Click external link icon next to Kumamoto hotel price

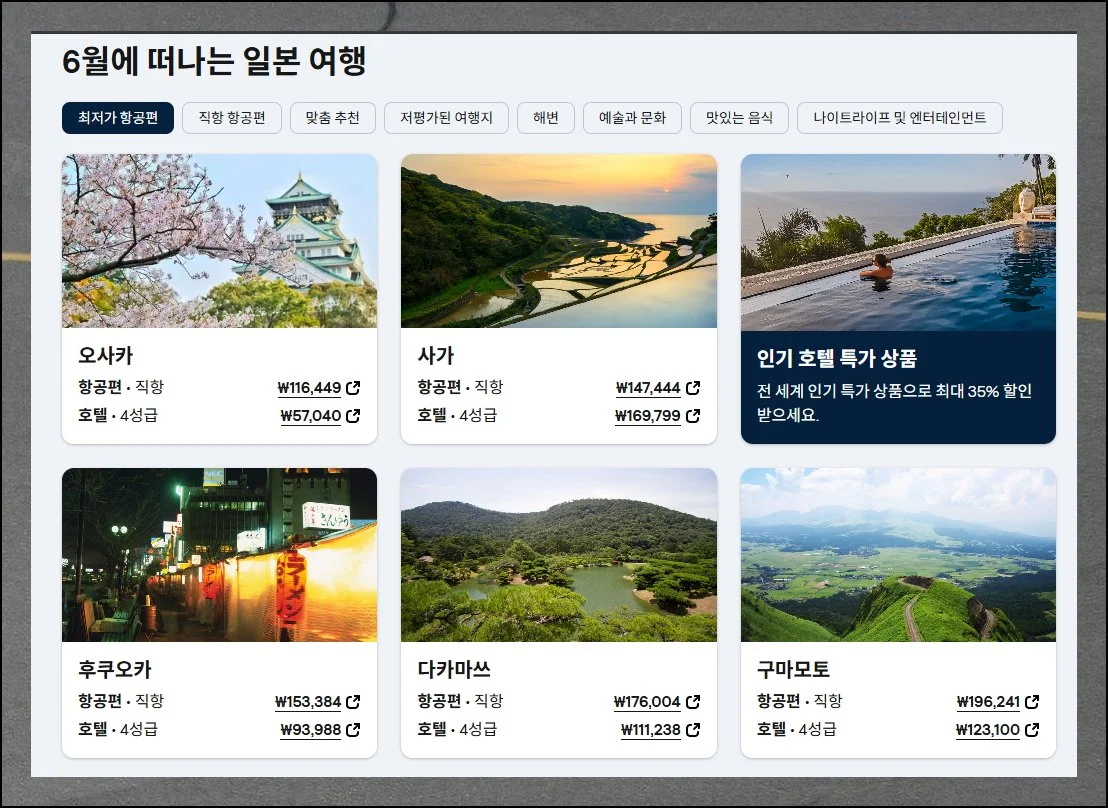click(1033, 729)
